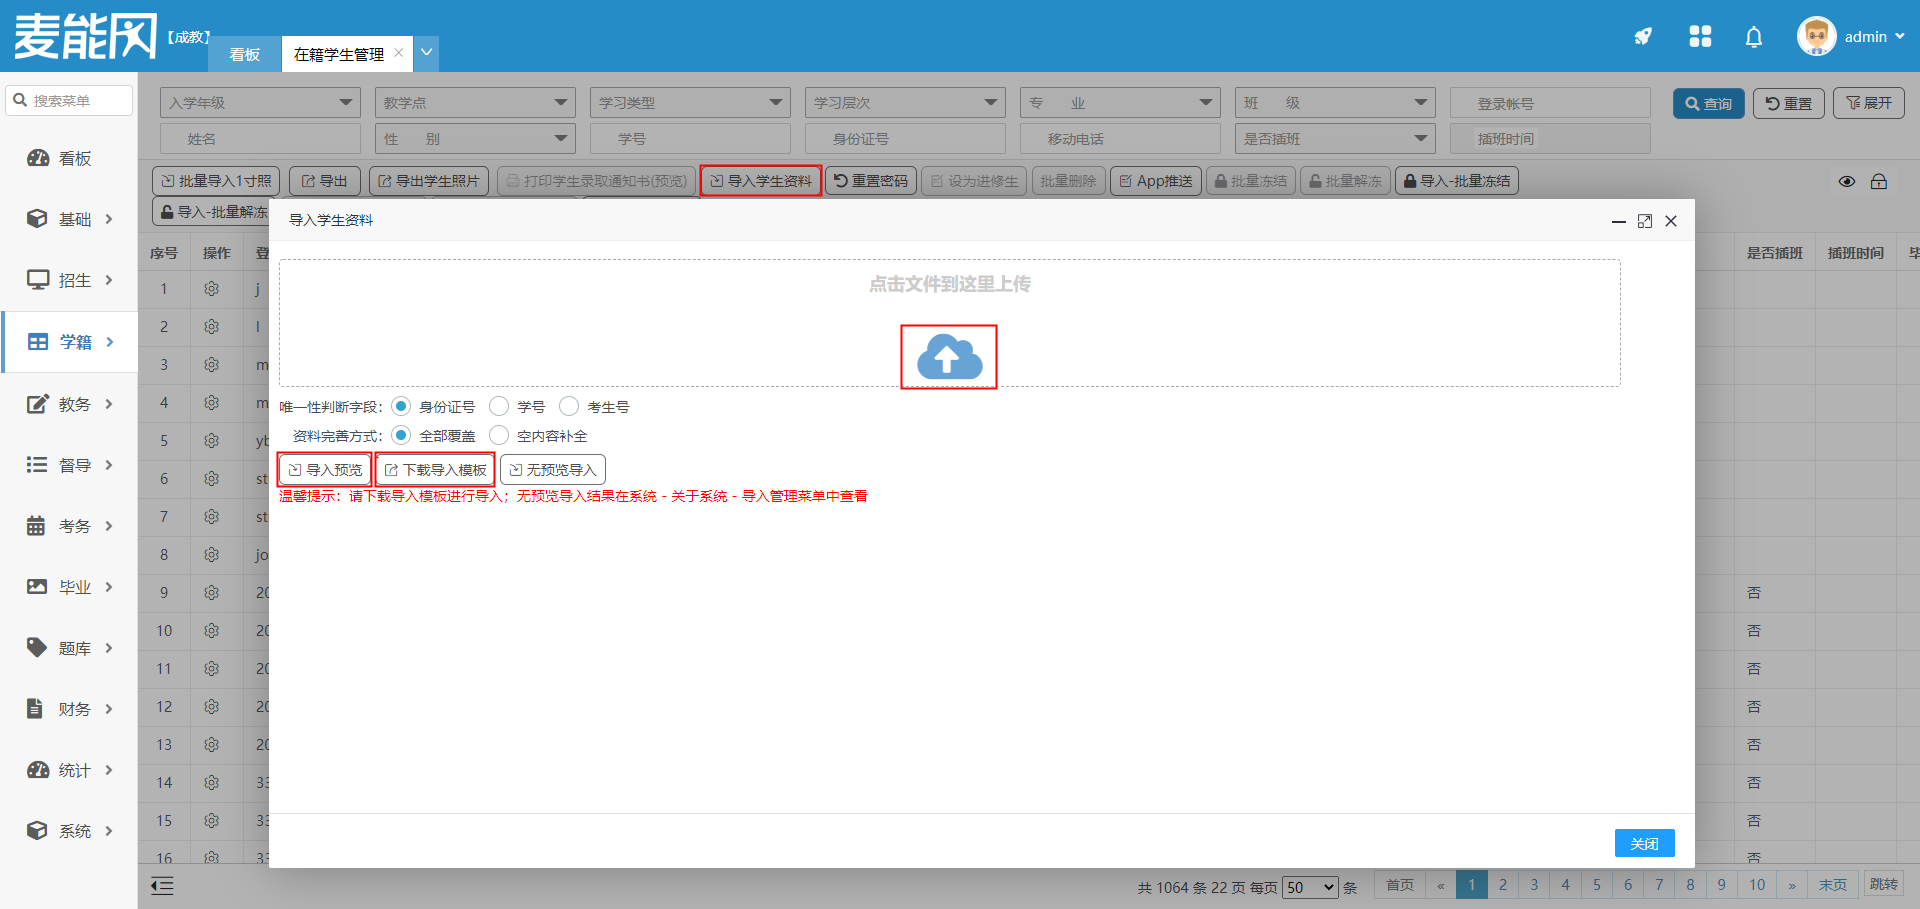The width and height of the screenshot is (1920, 909).
Task: Click the lock icon beside the eye
Action: pos(1879,181)
